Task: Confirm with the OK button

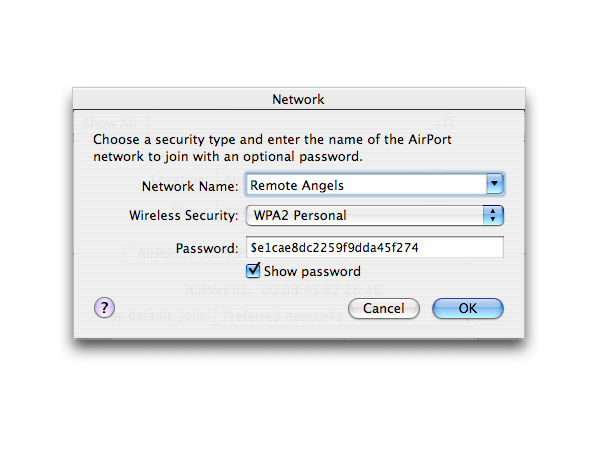Action: tap(467, 308)
